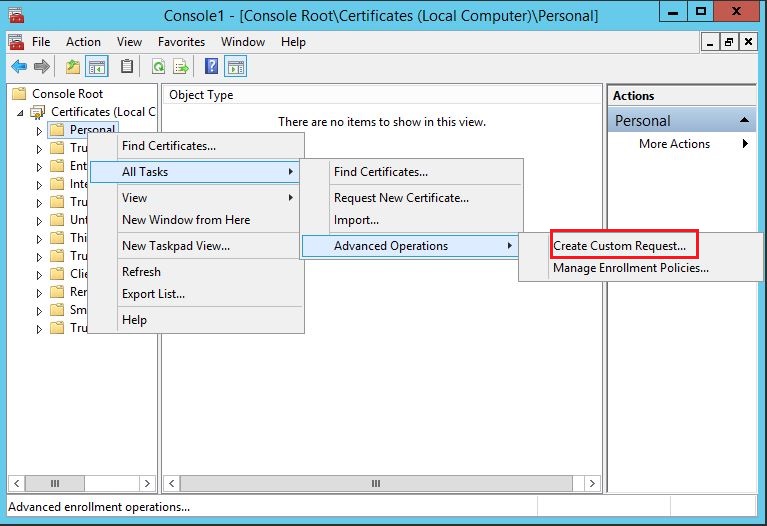Click New Taskpad View in context menu
Screen dimensions: 767x526
click(x=175, y=246)
